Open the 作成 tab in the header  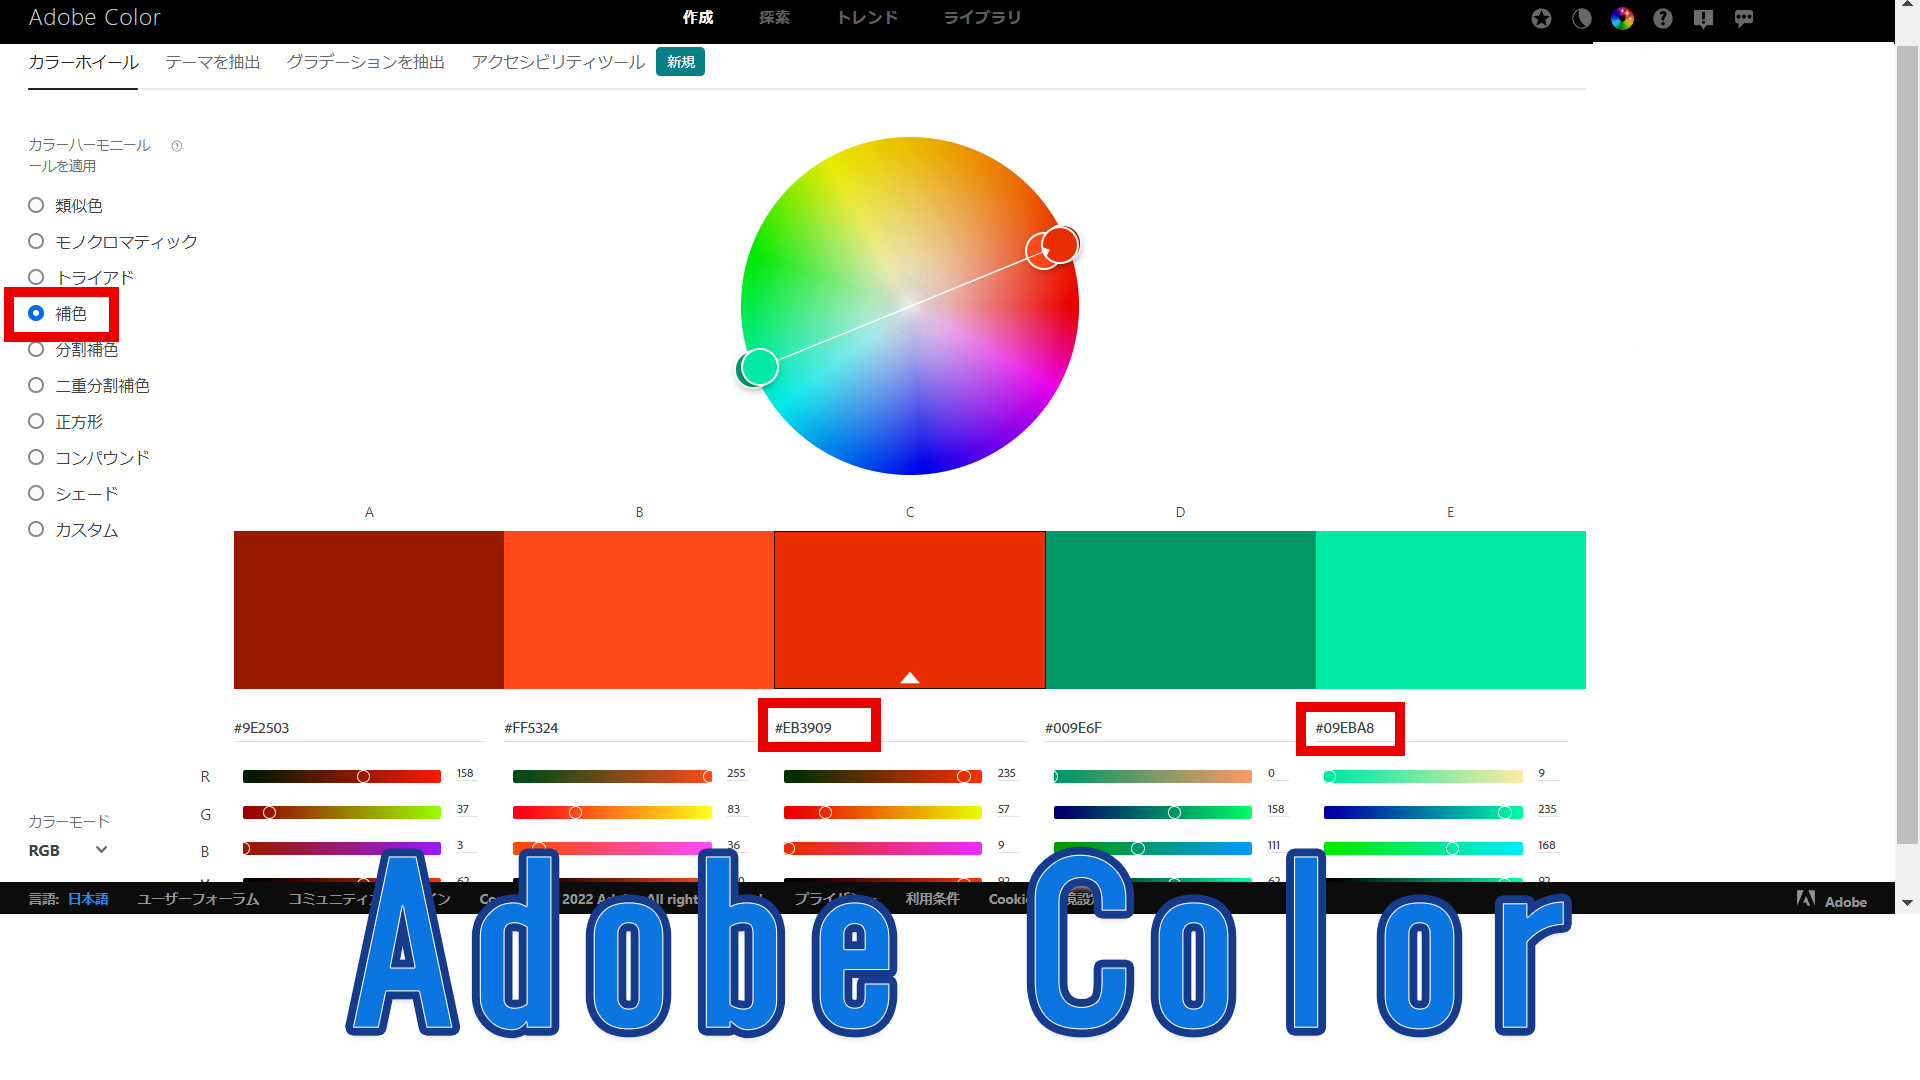(x=698, y=18)
